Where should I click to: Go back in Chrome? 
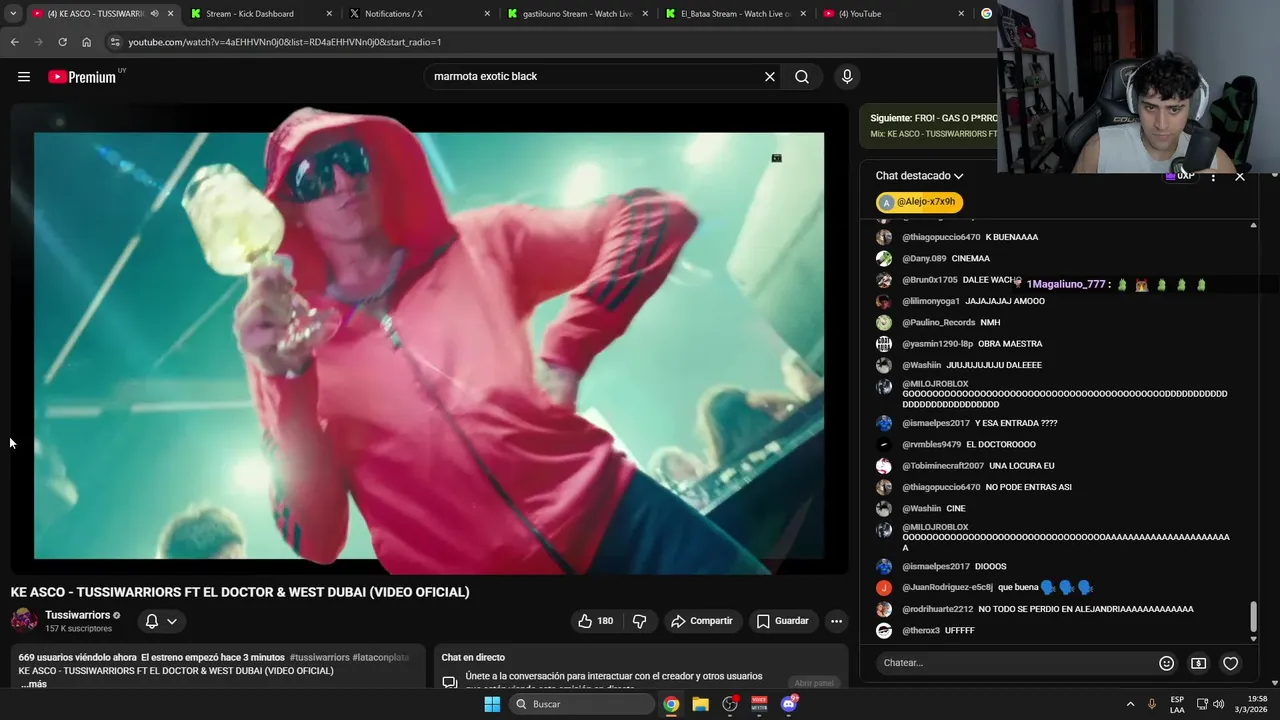[14, 42]
